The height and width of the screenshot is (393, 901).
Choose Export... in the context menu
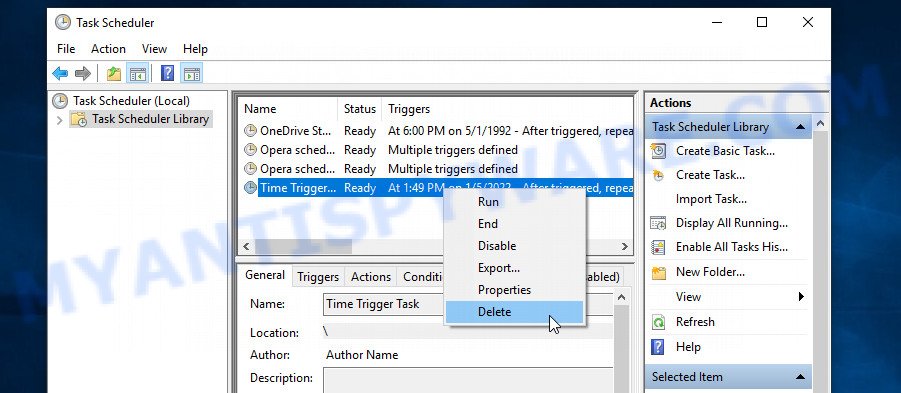pyautogui.click(x=514, y=268)
